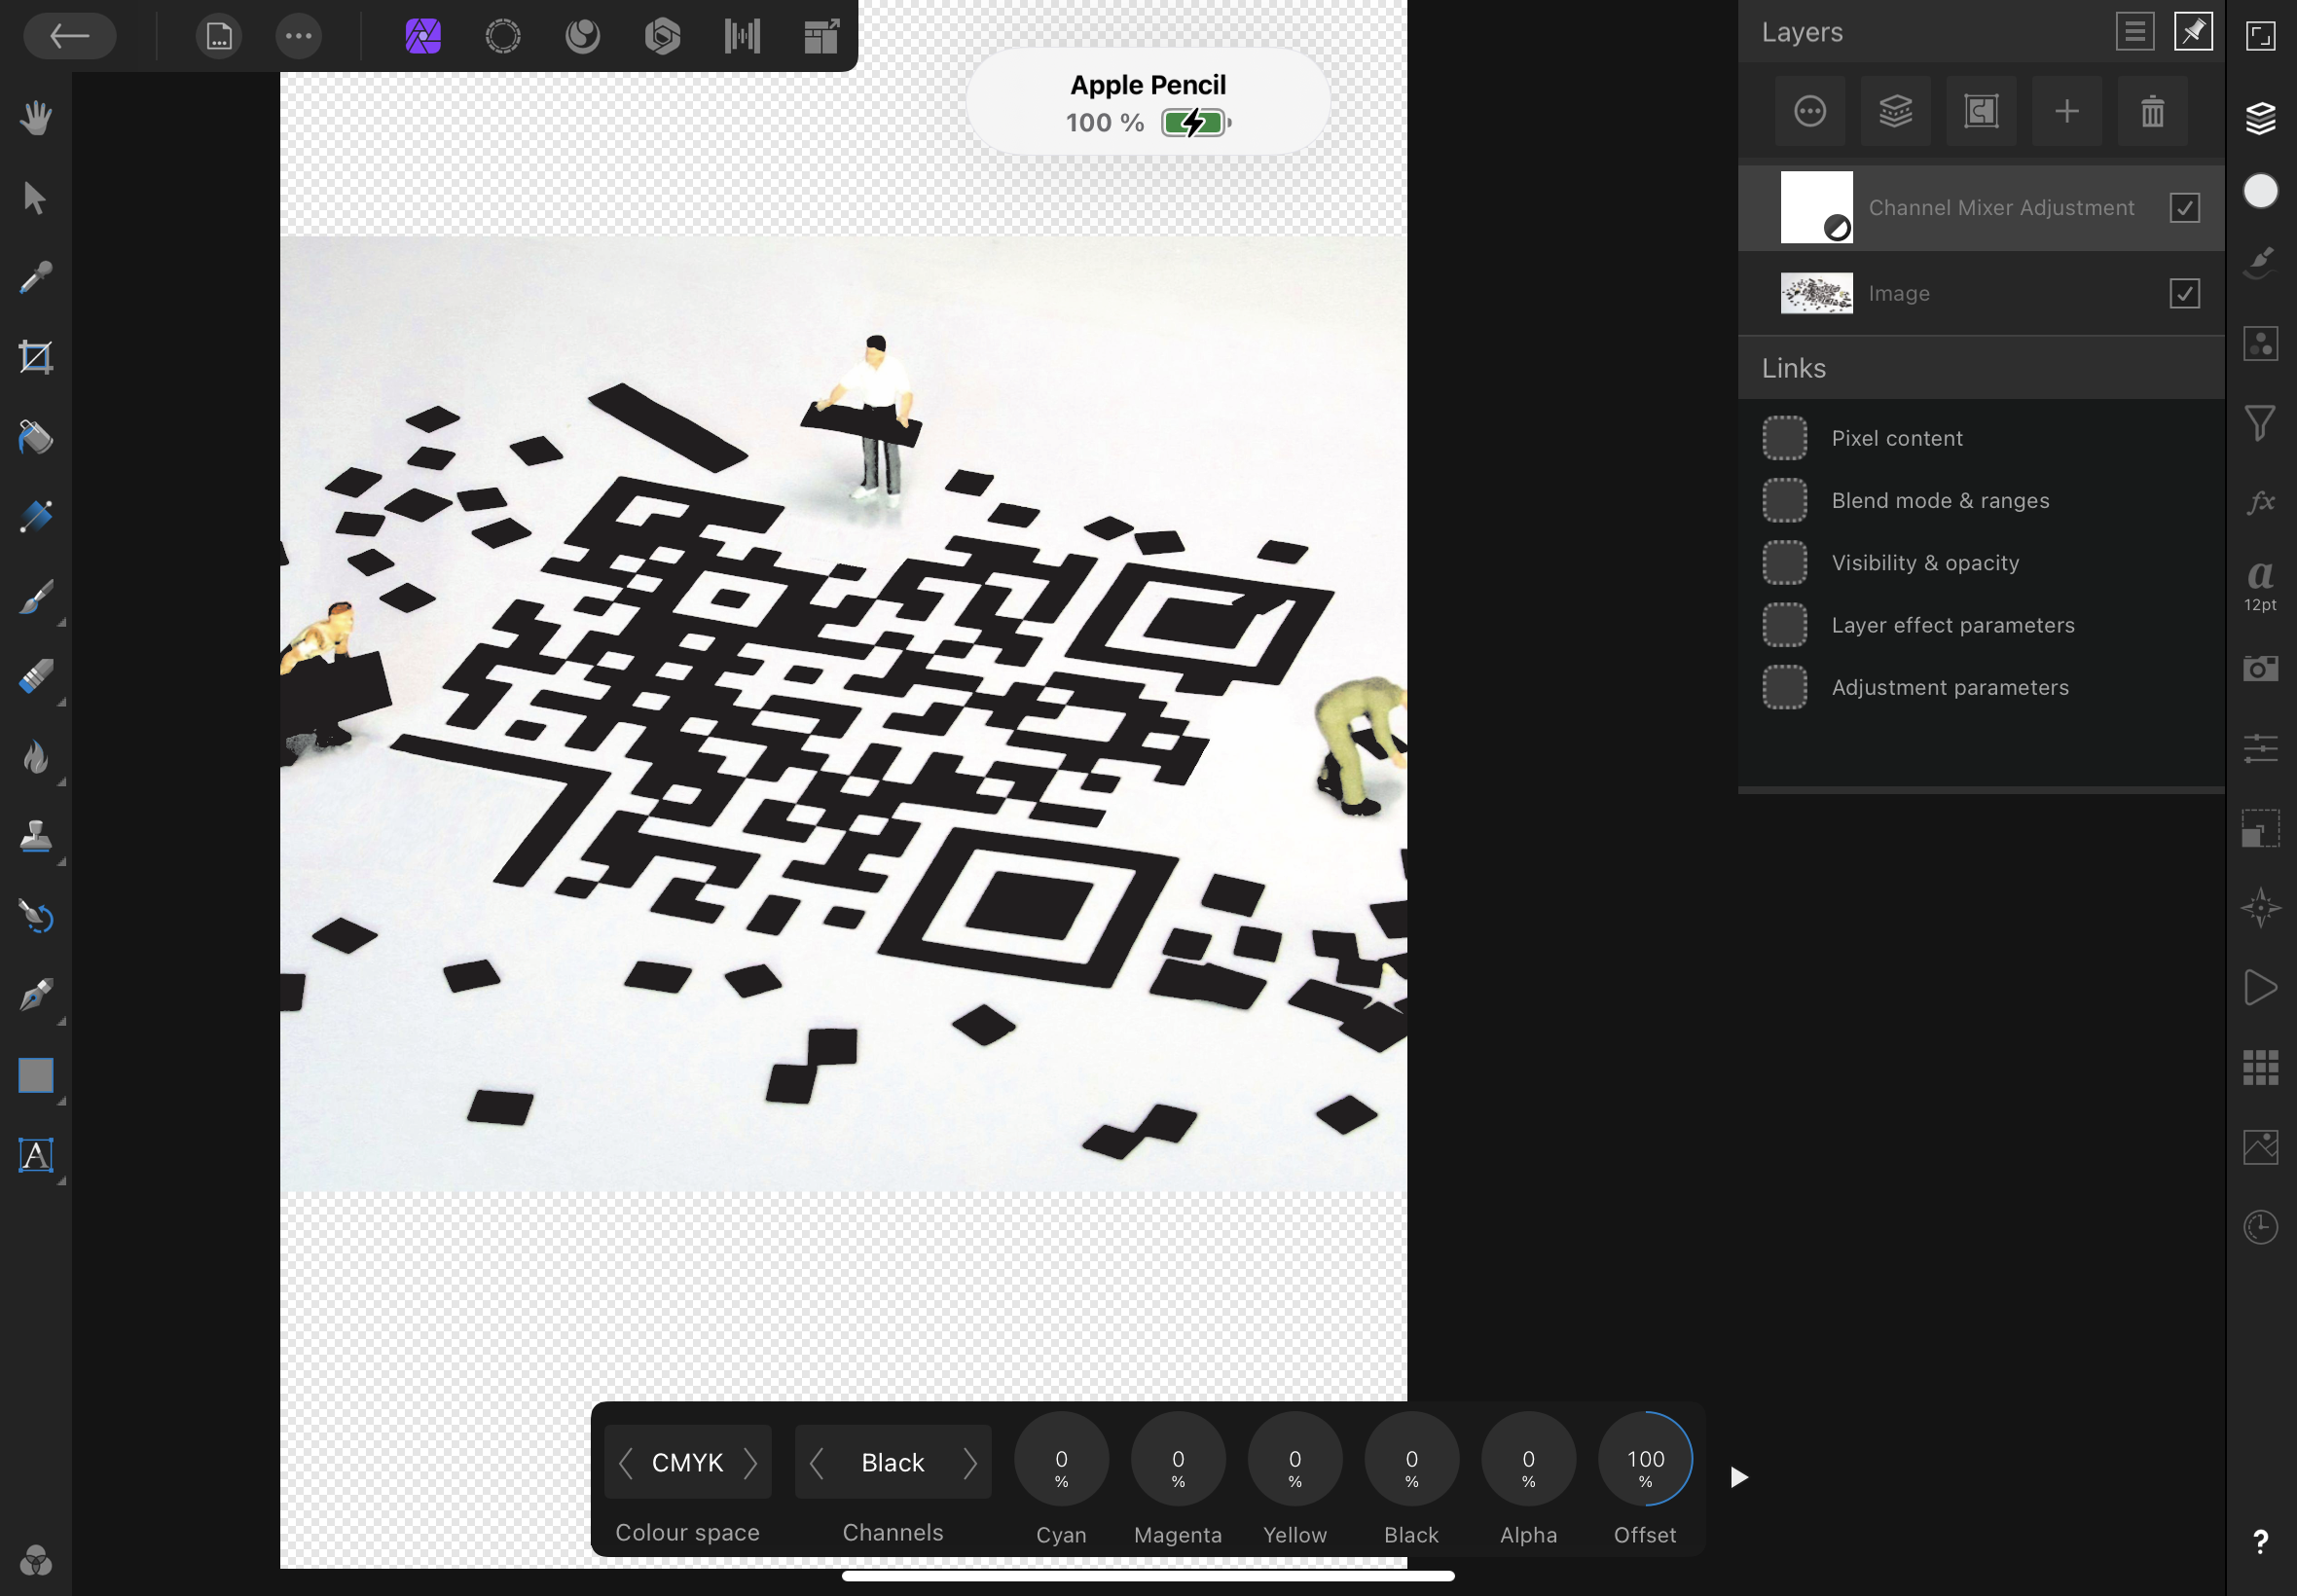Adjust the Magenta percentage dial
2297x1596 pixels.
(x=1178, y=1459)
